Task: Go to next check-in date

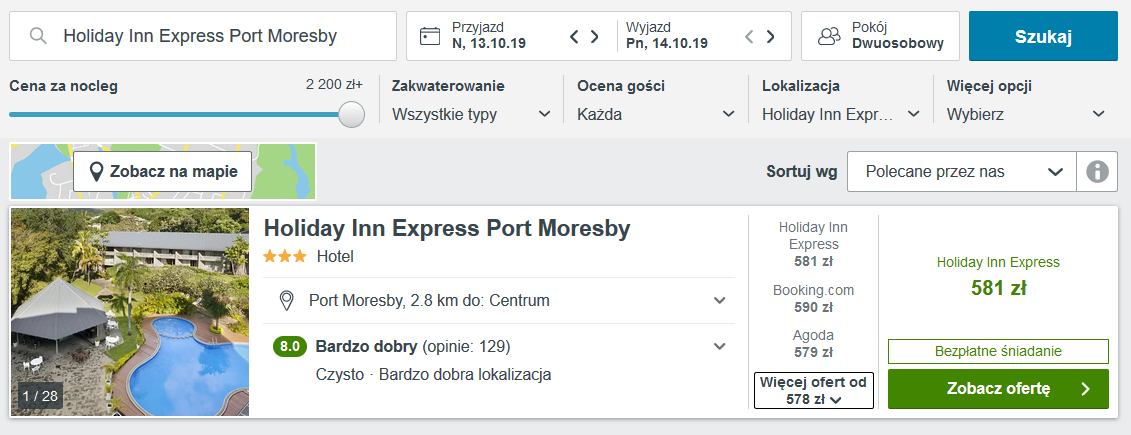Action: tap(595, 37)
